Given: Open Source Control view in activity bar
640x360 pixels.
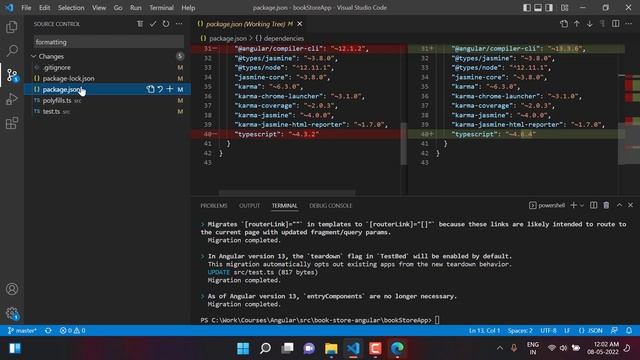Looking at the screenshot, I should (x=12, y=75).
